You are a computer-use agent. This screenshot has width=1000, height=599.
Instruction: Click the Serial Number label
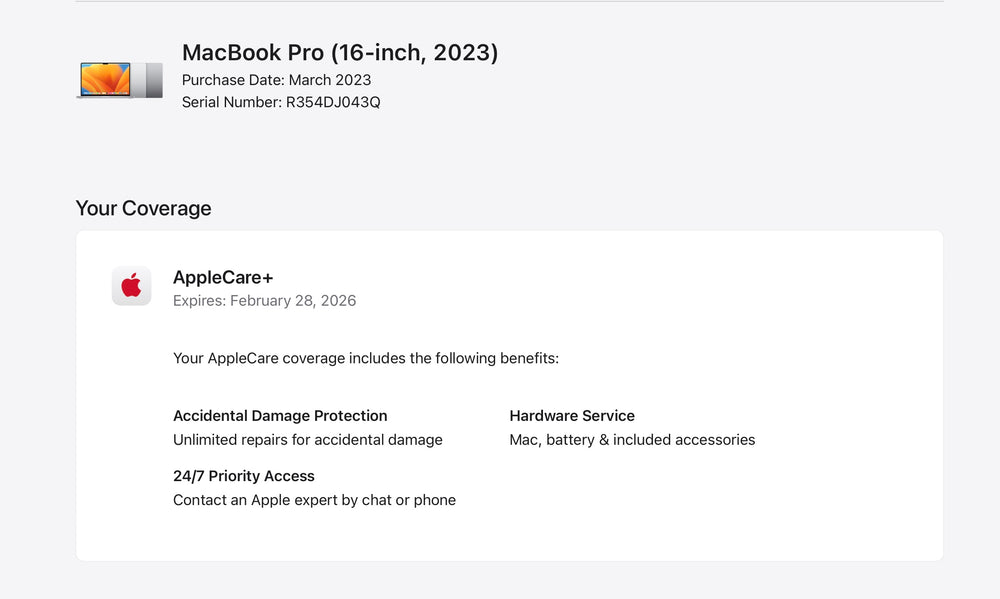pos(232,102)
